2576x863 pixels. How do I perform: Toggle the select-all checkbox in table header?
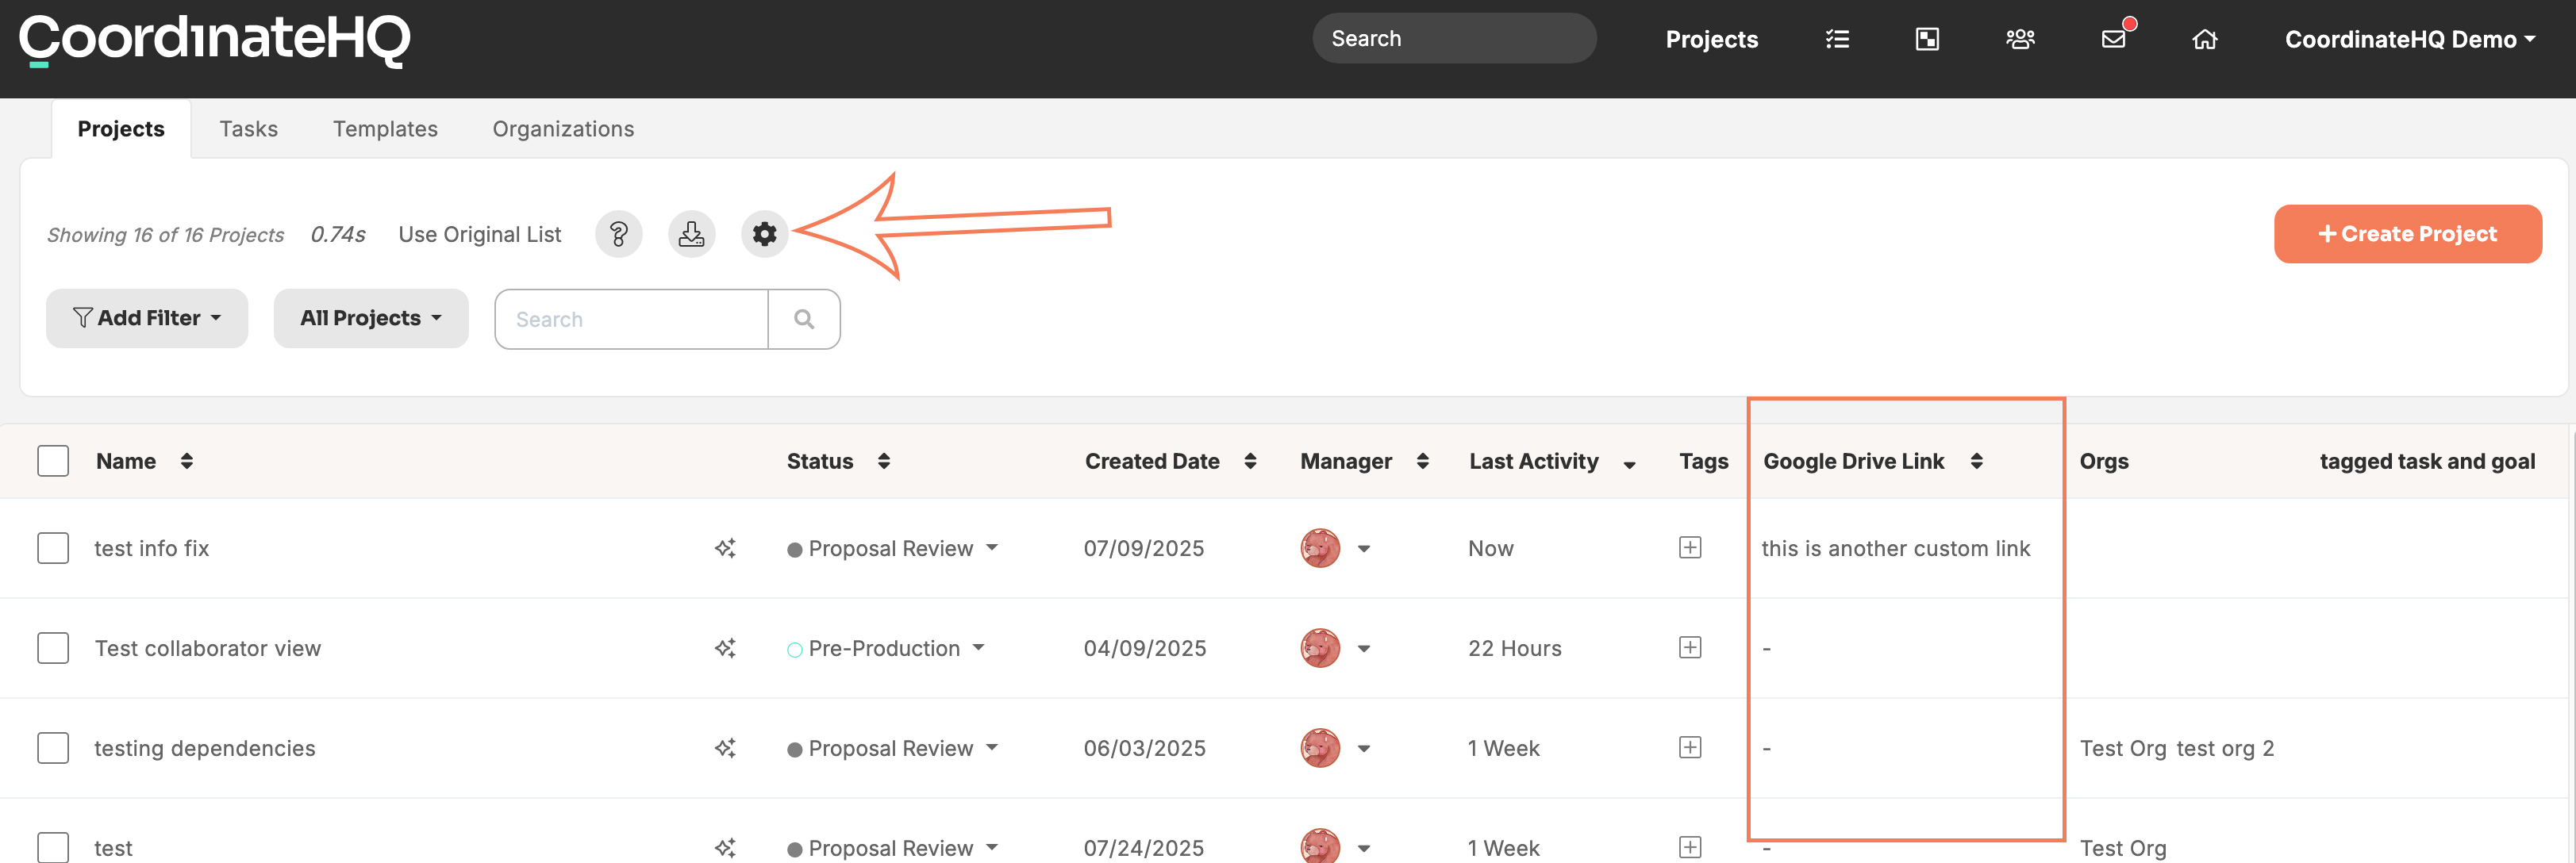tap(53, 461)
